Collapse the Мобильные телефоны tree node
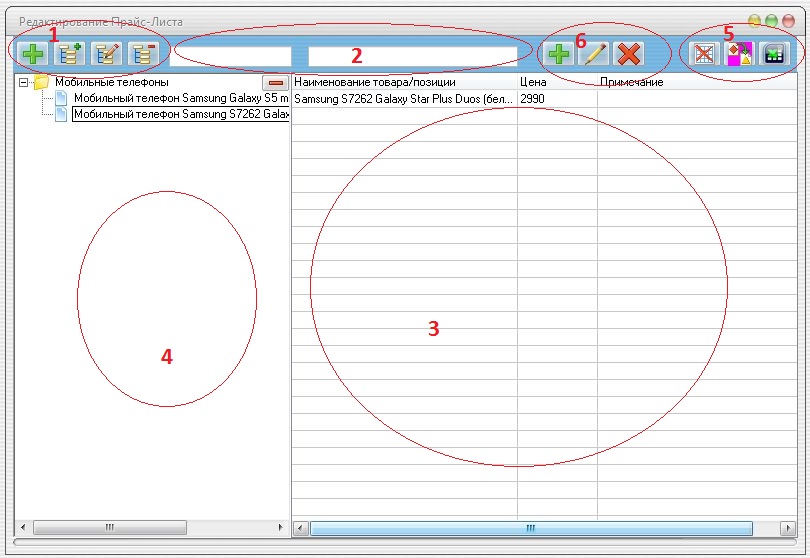810x558 pixels. click(x=23, y=82)
